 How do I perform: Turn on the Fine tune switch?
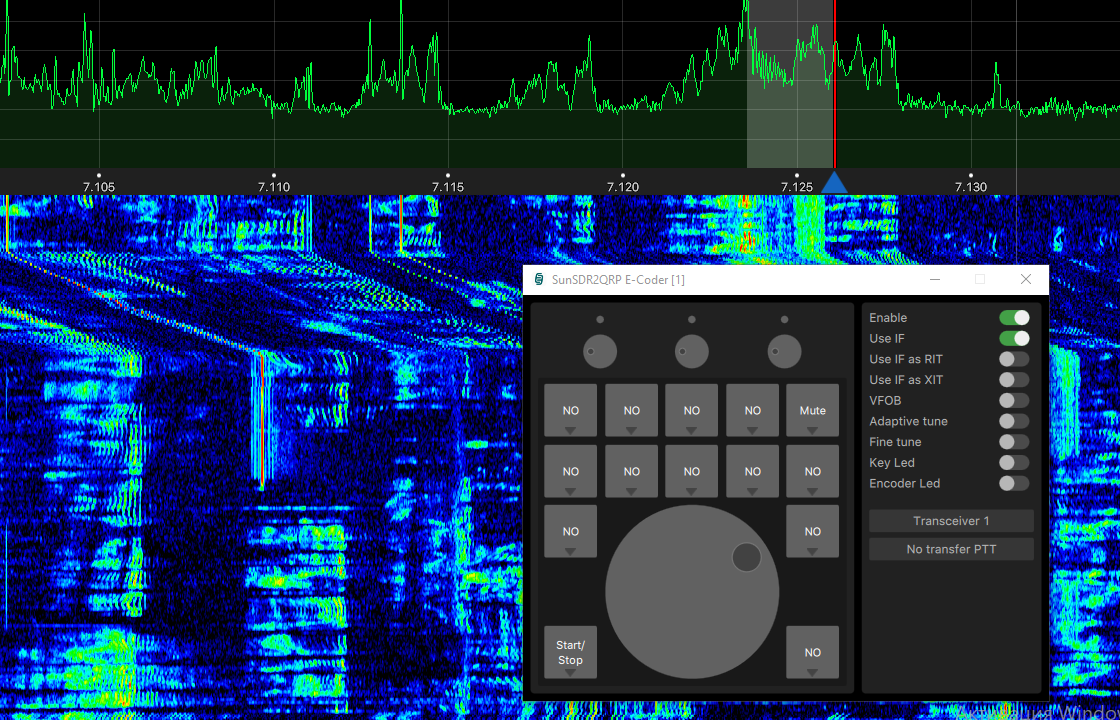point(1014,441)
